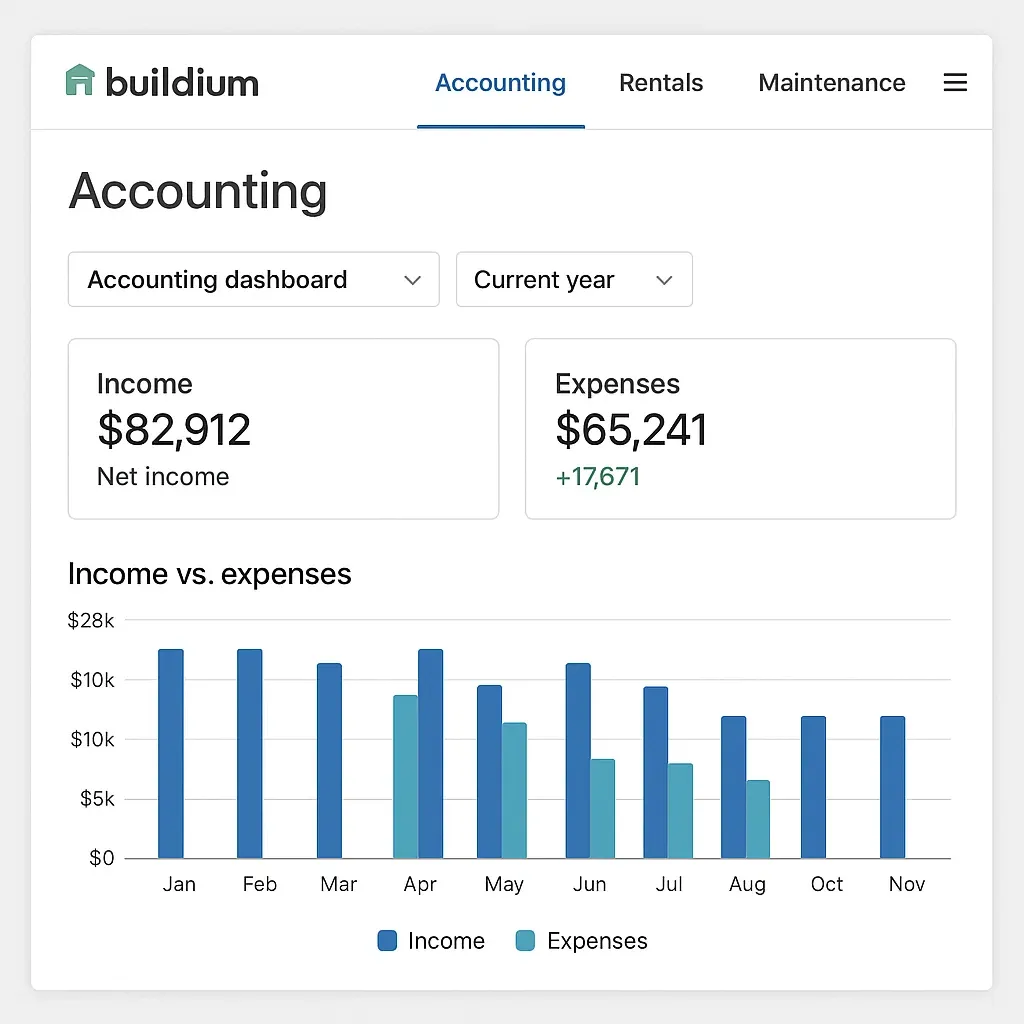This screenshot has height=1024, width=1024.
Task: Click the Aug month label
Action: [x=747, y=884]
